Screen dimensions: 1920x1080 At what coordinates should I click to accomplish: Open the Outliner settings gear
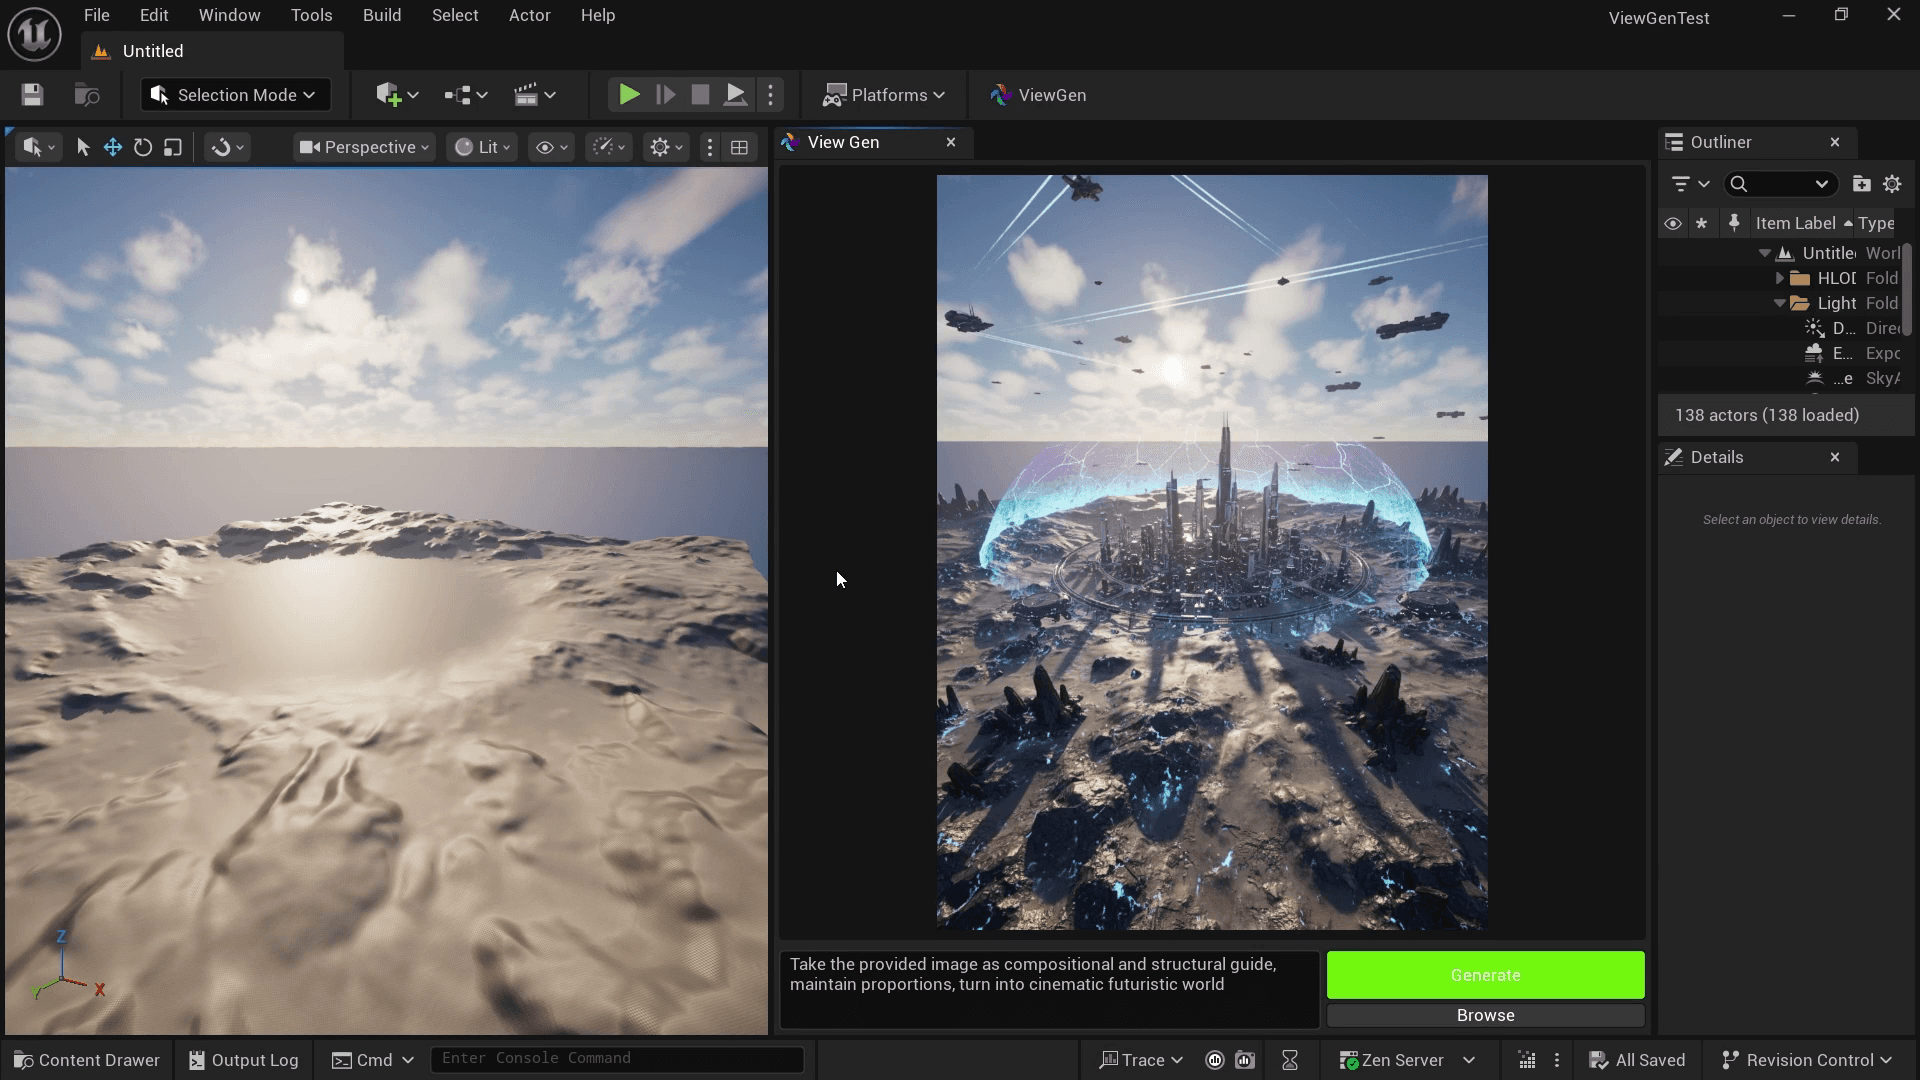coord(1892,184)
